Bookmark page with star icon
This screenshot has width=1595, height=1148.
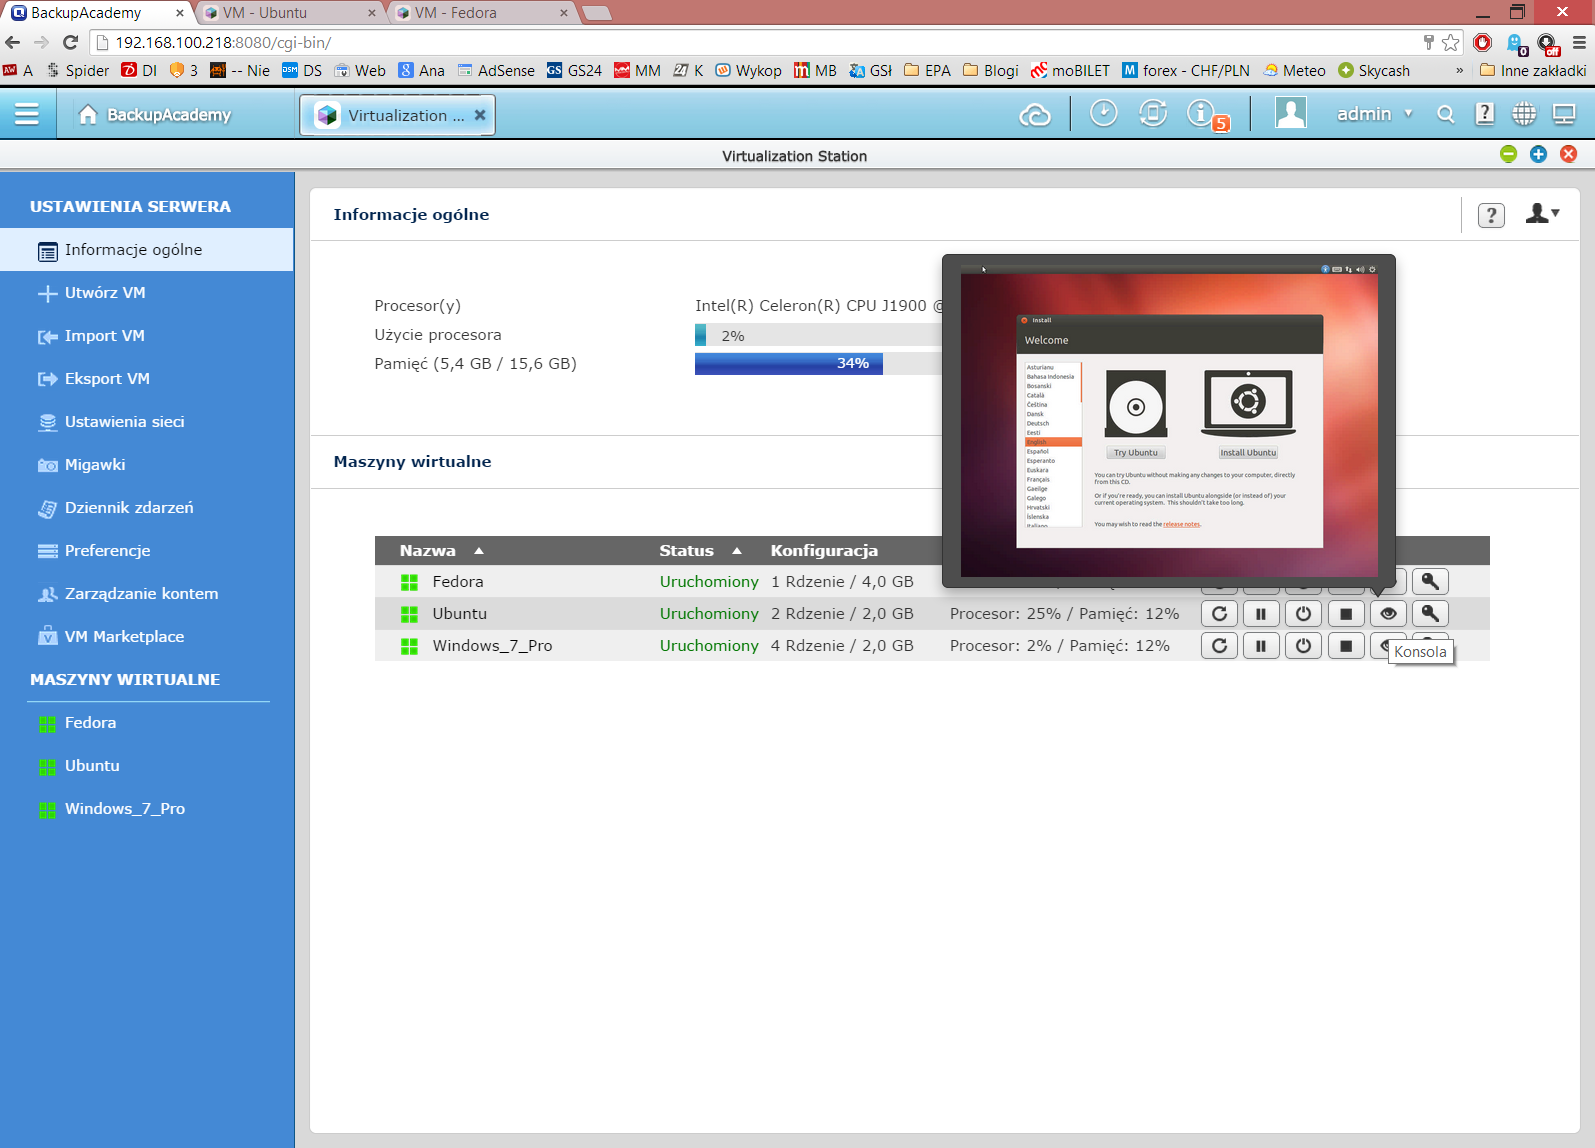[1451, 42]
